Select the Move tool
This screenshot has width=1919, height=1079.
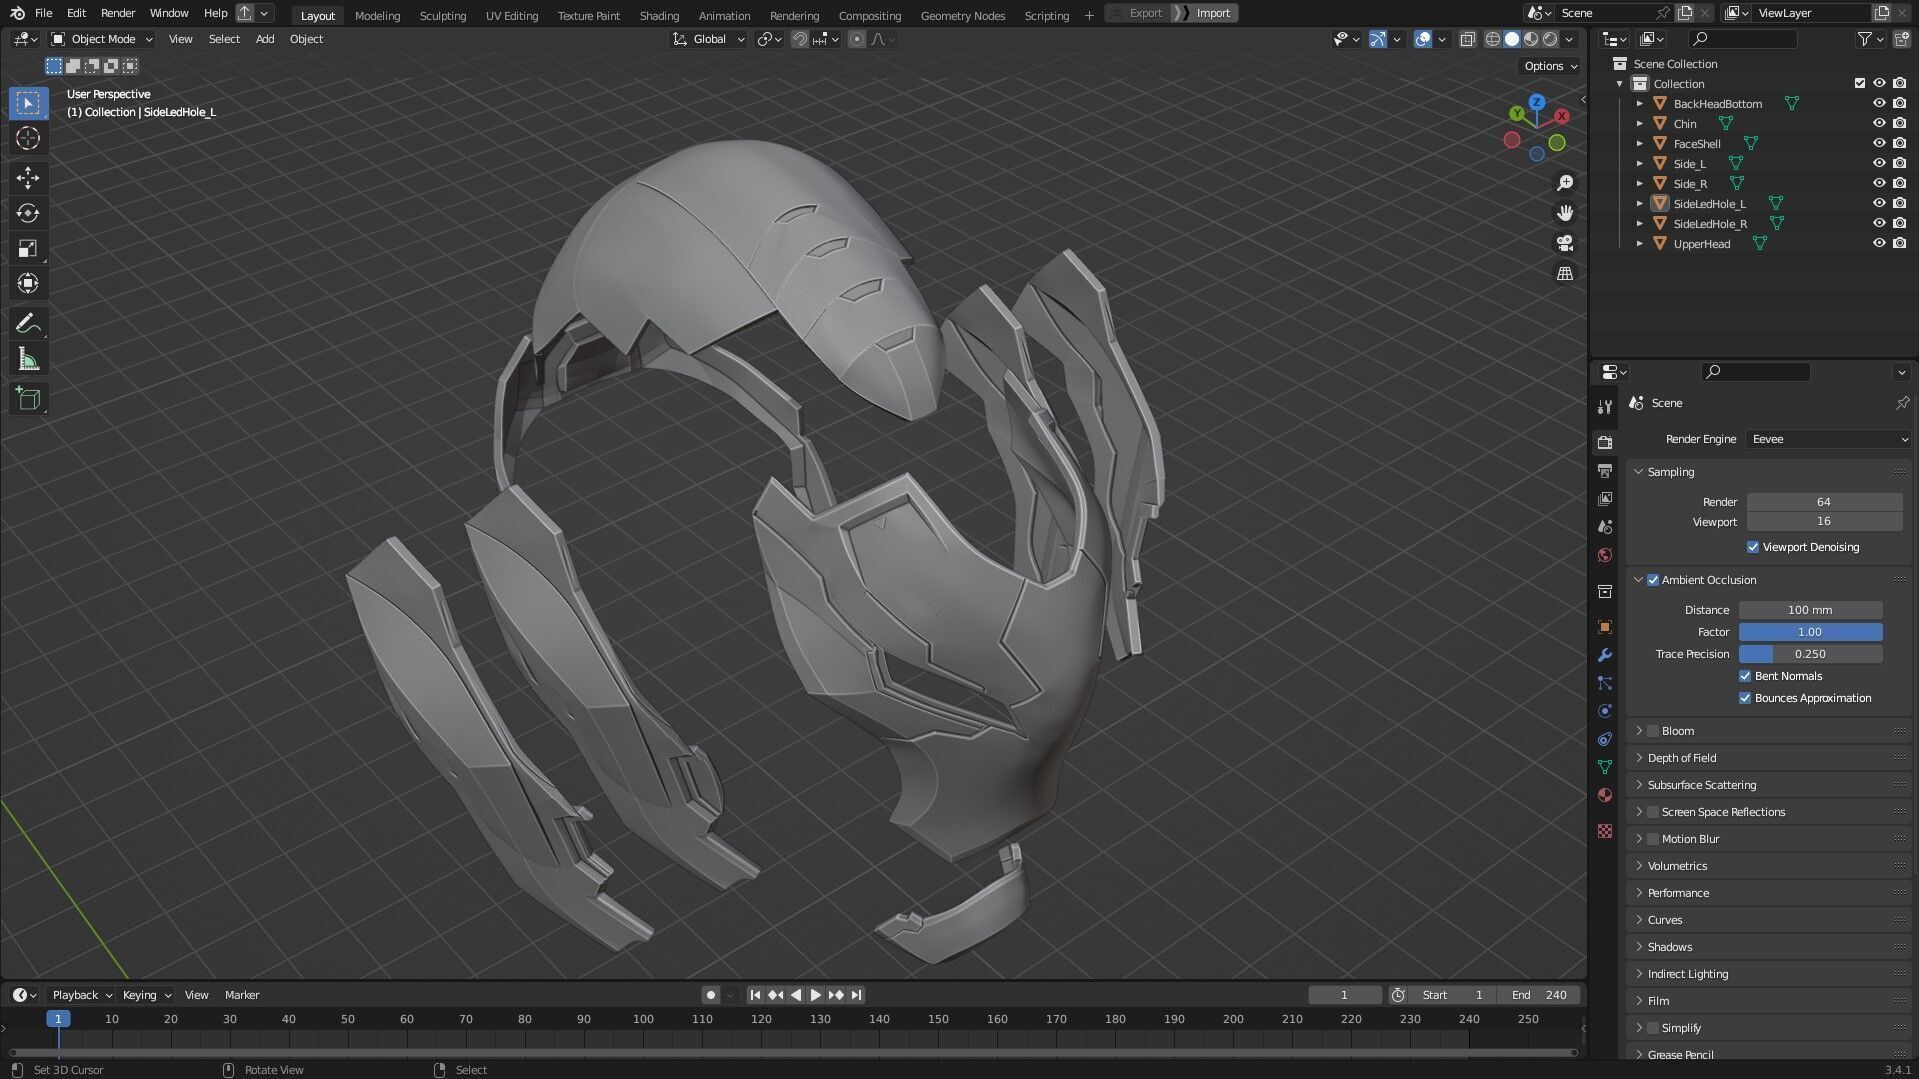(x=28, y=178)
